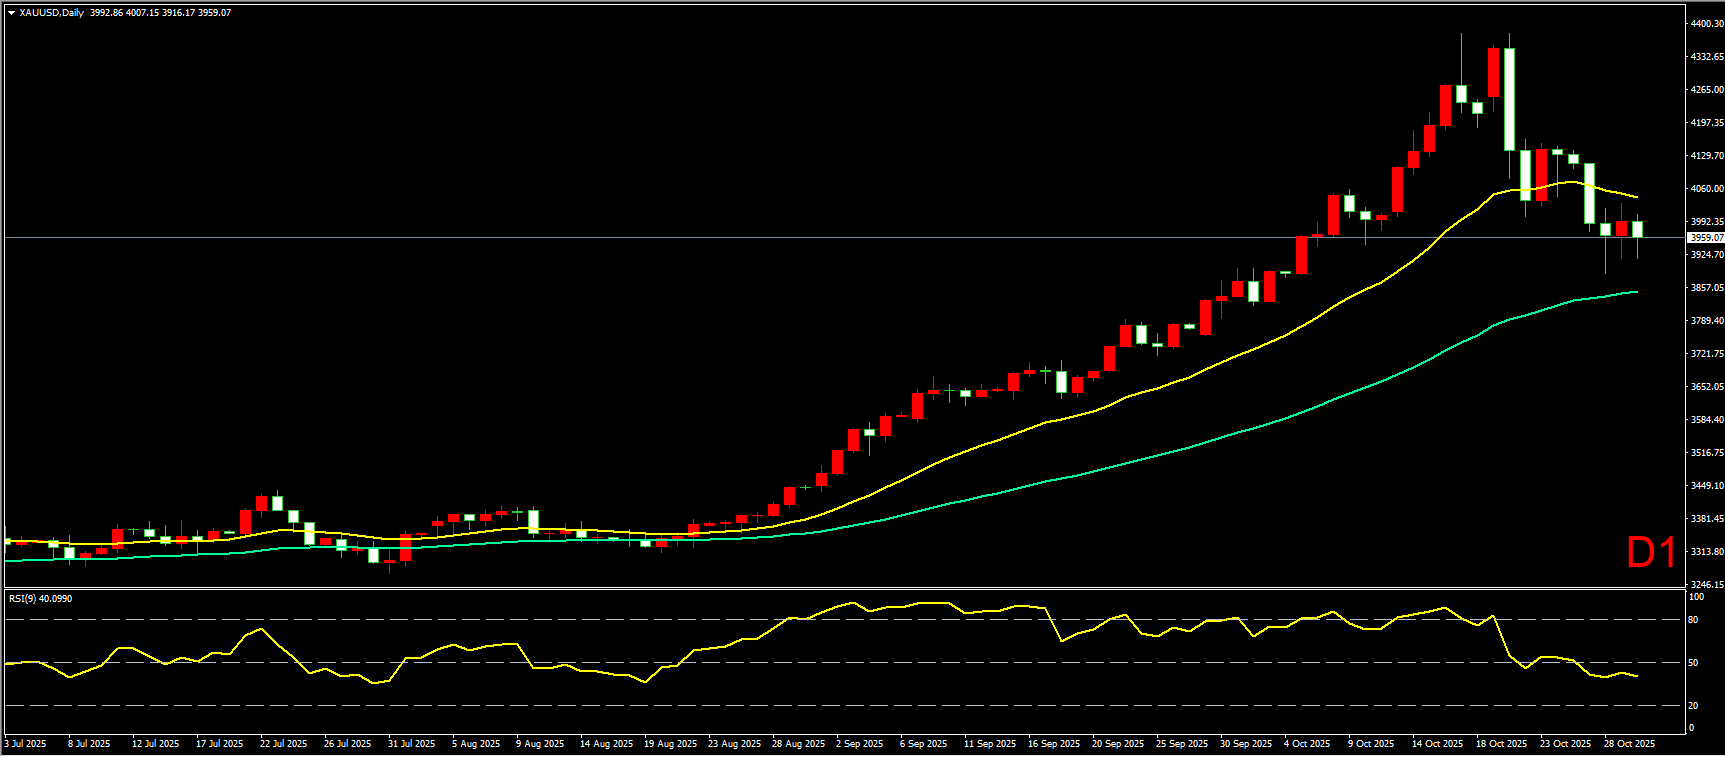Click the RSI 20 level label
Viewport: 1725px width, 757px height.
pos(1693,706)
